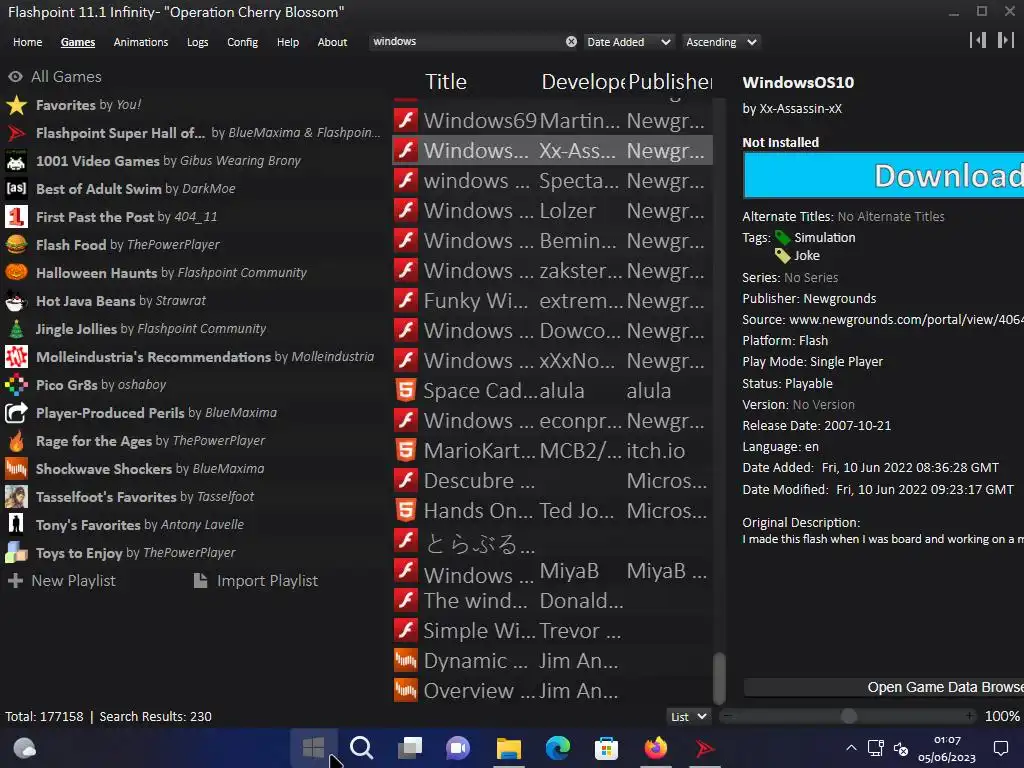Viewport: 1024px width, 768px height.
Task: Create a New Playlist
Action: point(61,581)
